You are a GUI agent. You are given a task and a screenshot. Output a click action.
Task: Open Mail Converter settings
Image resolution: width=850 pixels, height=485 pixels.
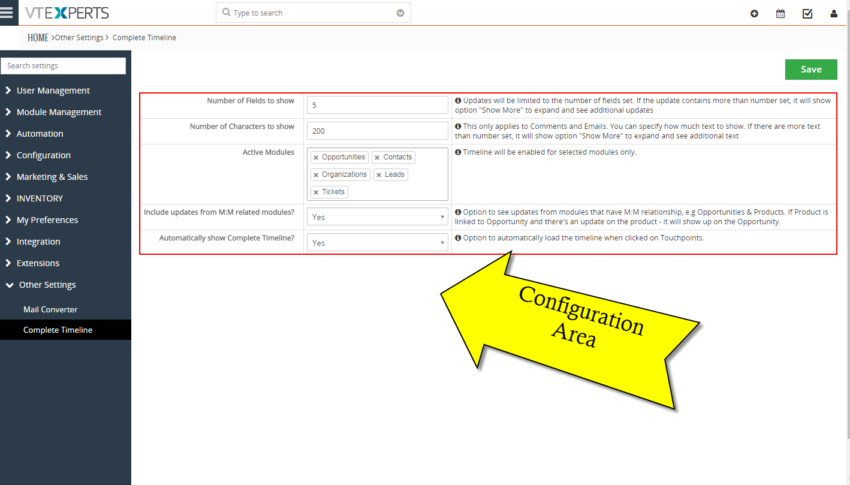[x=50, y=309]
